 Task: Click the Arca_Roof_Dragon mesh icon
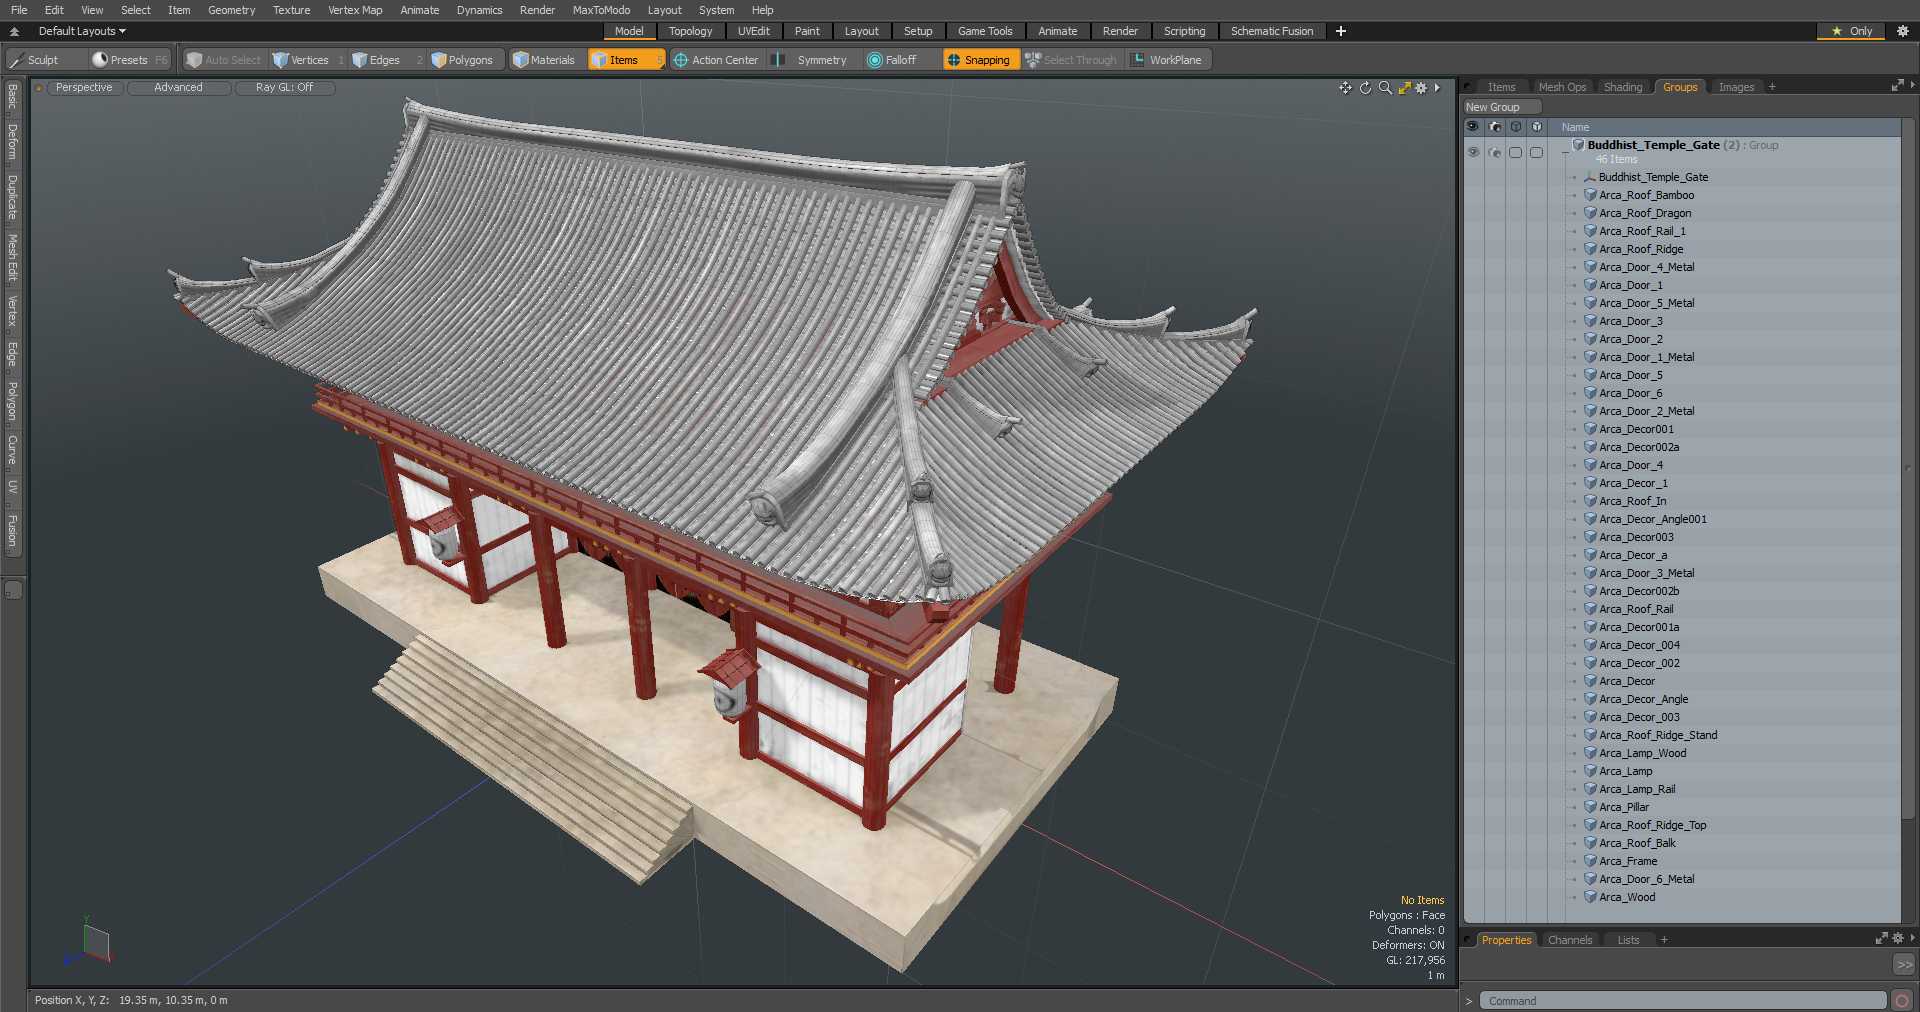1590,213
